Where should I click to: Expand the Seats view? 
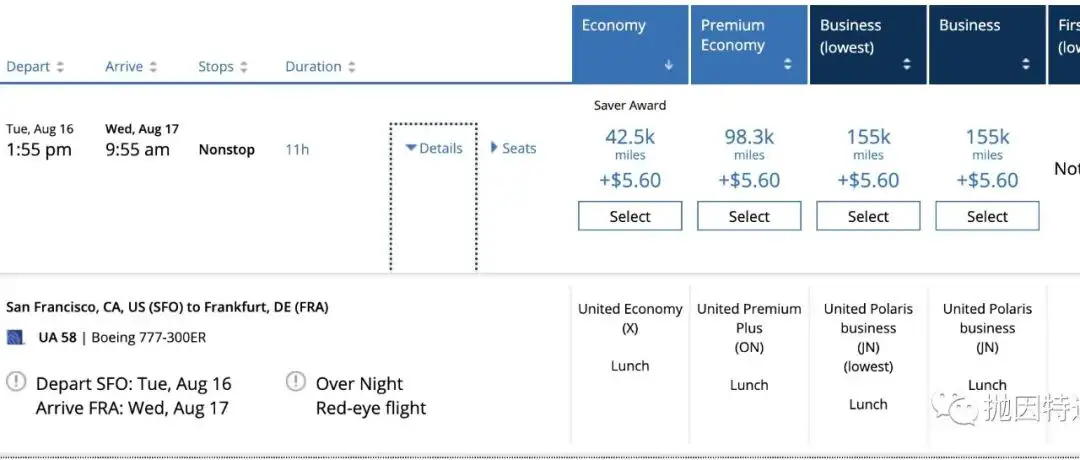click(514, 149)
